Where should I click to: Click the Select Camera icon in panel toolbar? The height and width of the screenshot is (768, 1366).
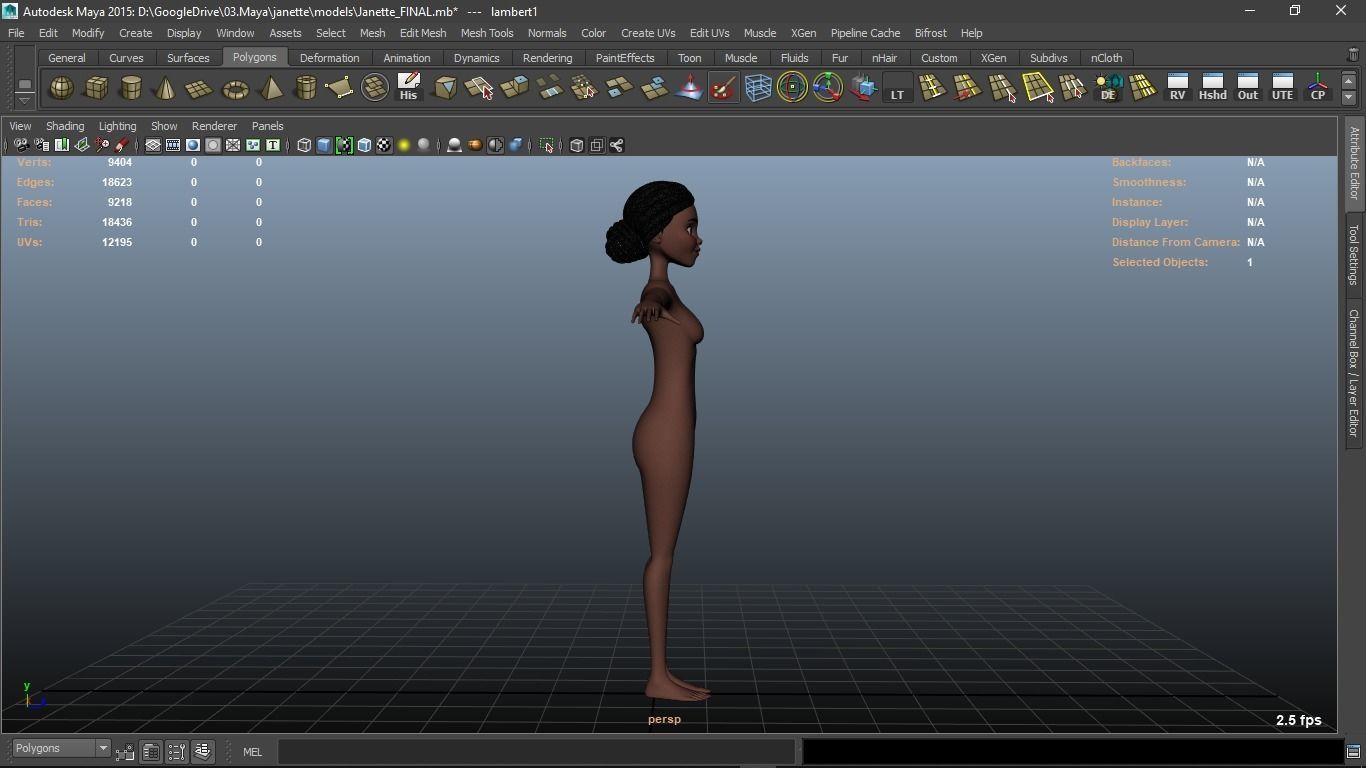21,146
